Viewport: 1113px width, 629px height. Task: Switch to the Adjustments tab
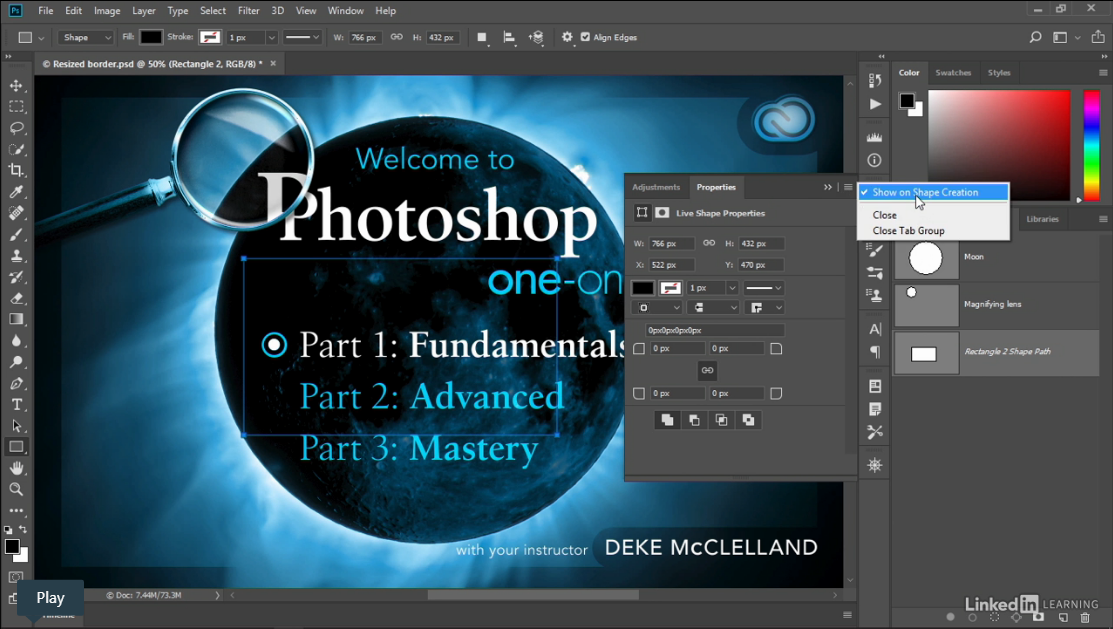[x=656, y=187]
